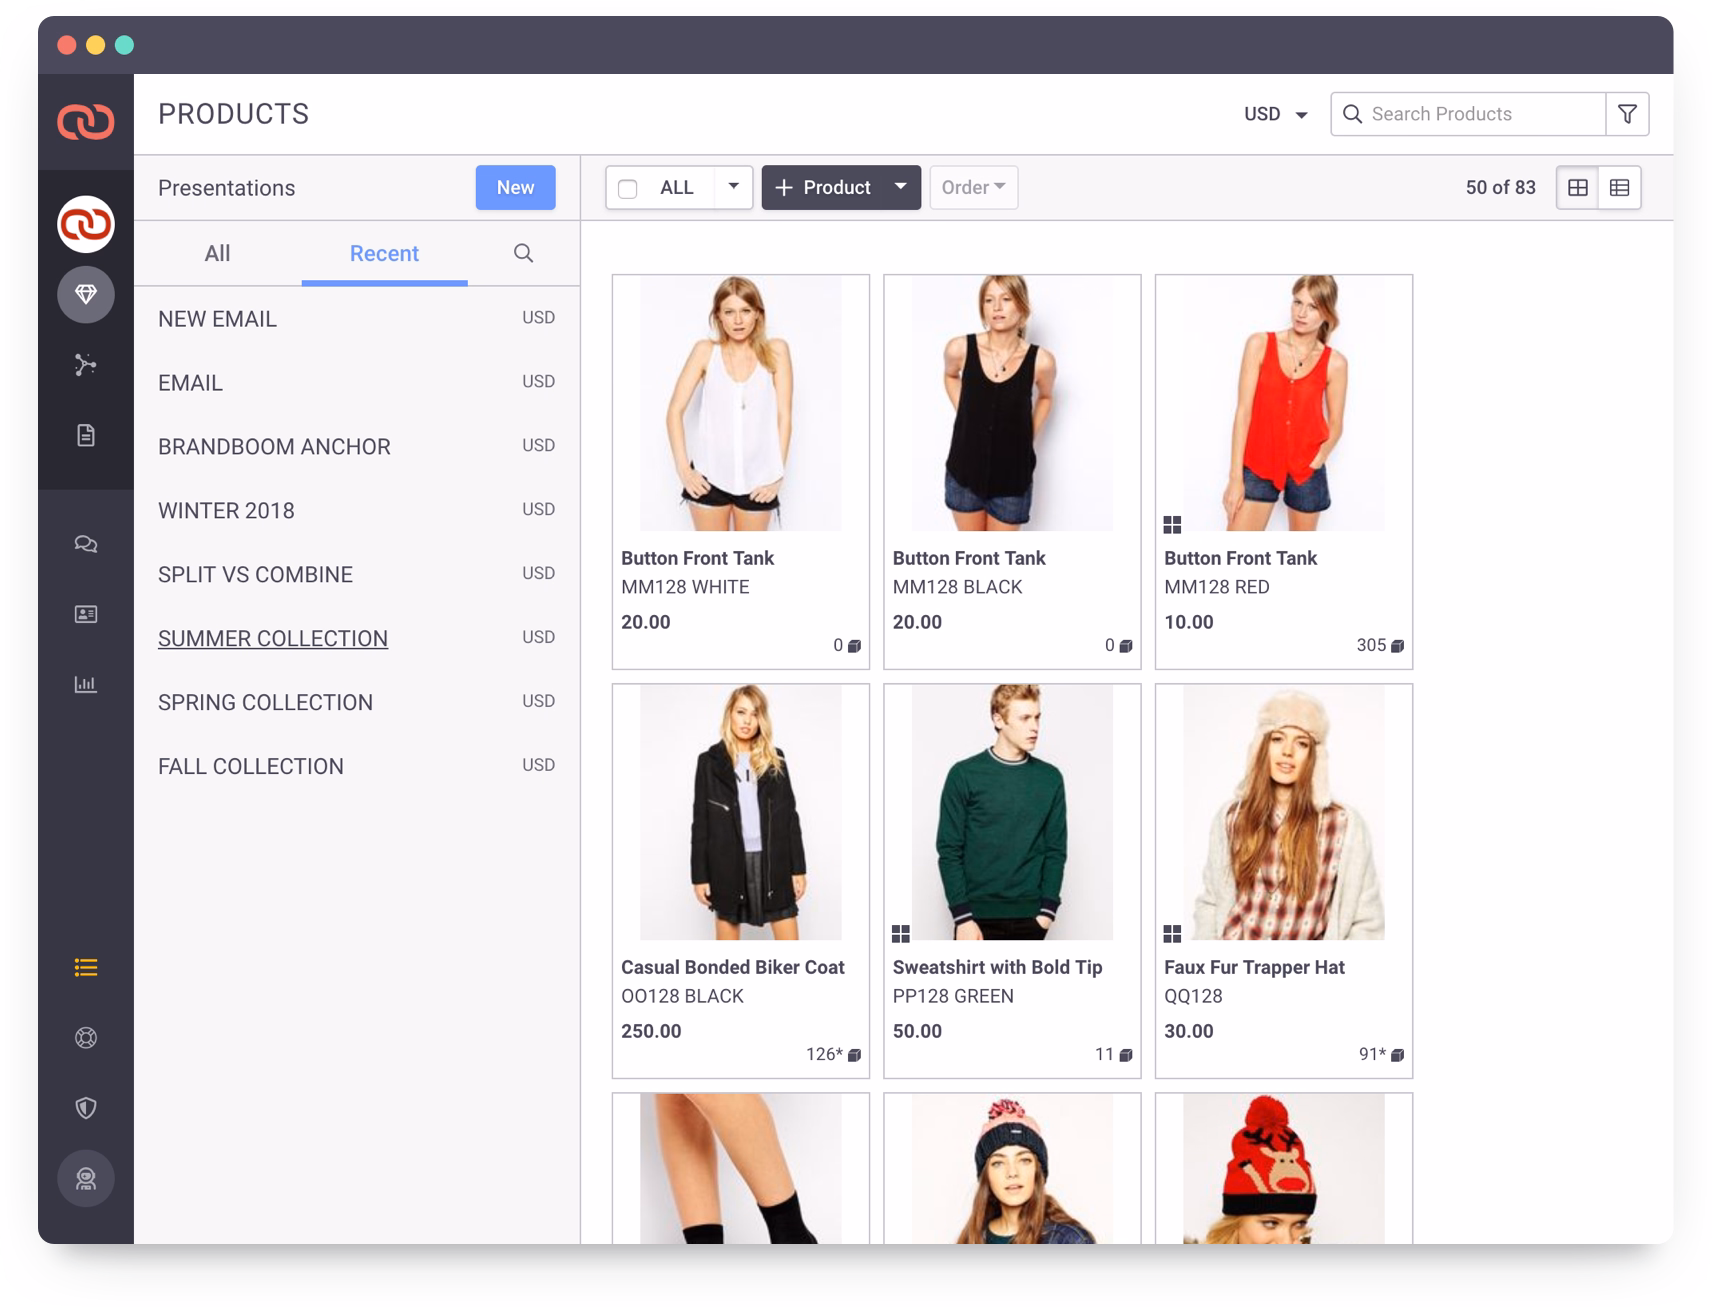Open Button Front Tank white product image
Screen dimensions: 1712x1308
(741, 403)
